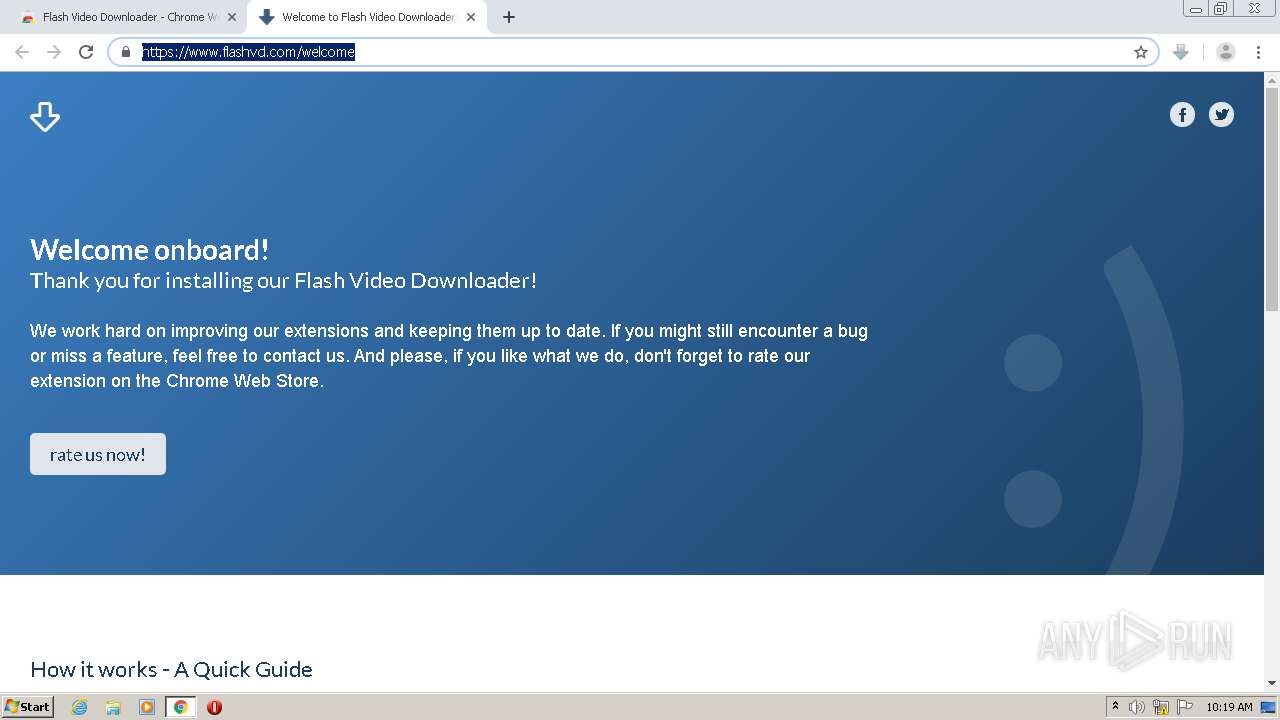This screenshot has height=720, width=1280.
Task: View site security lock information
Action: click(x=126, y=52)
